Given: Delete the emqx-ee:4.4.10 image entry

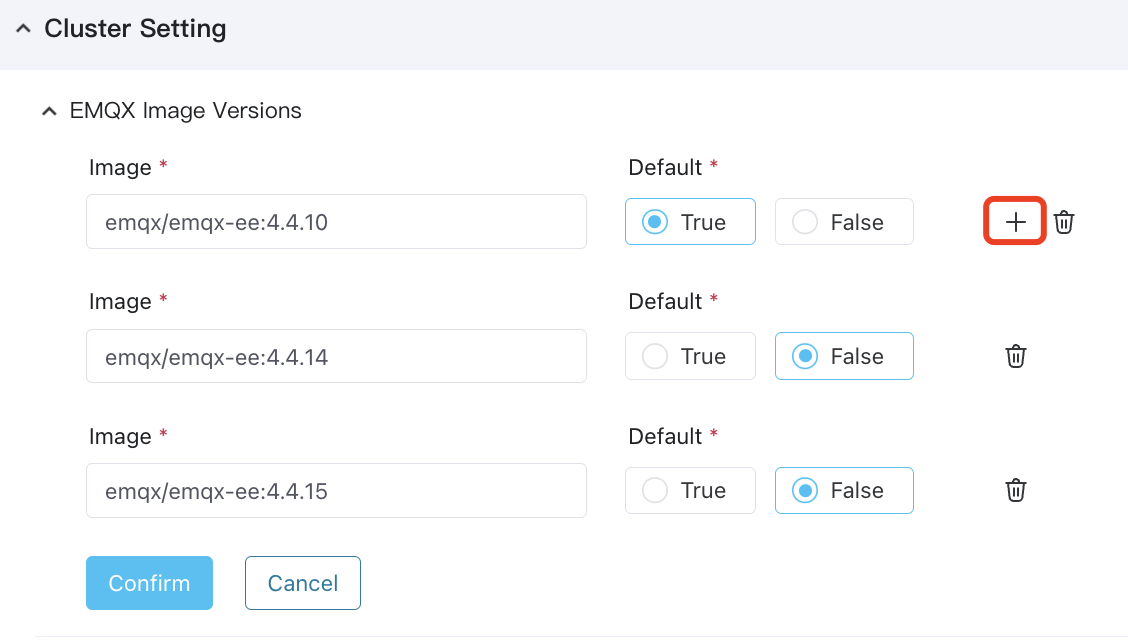Looking at the screenshot, I should (x=1064, y=222).
